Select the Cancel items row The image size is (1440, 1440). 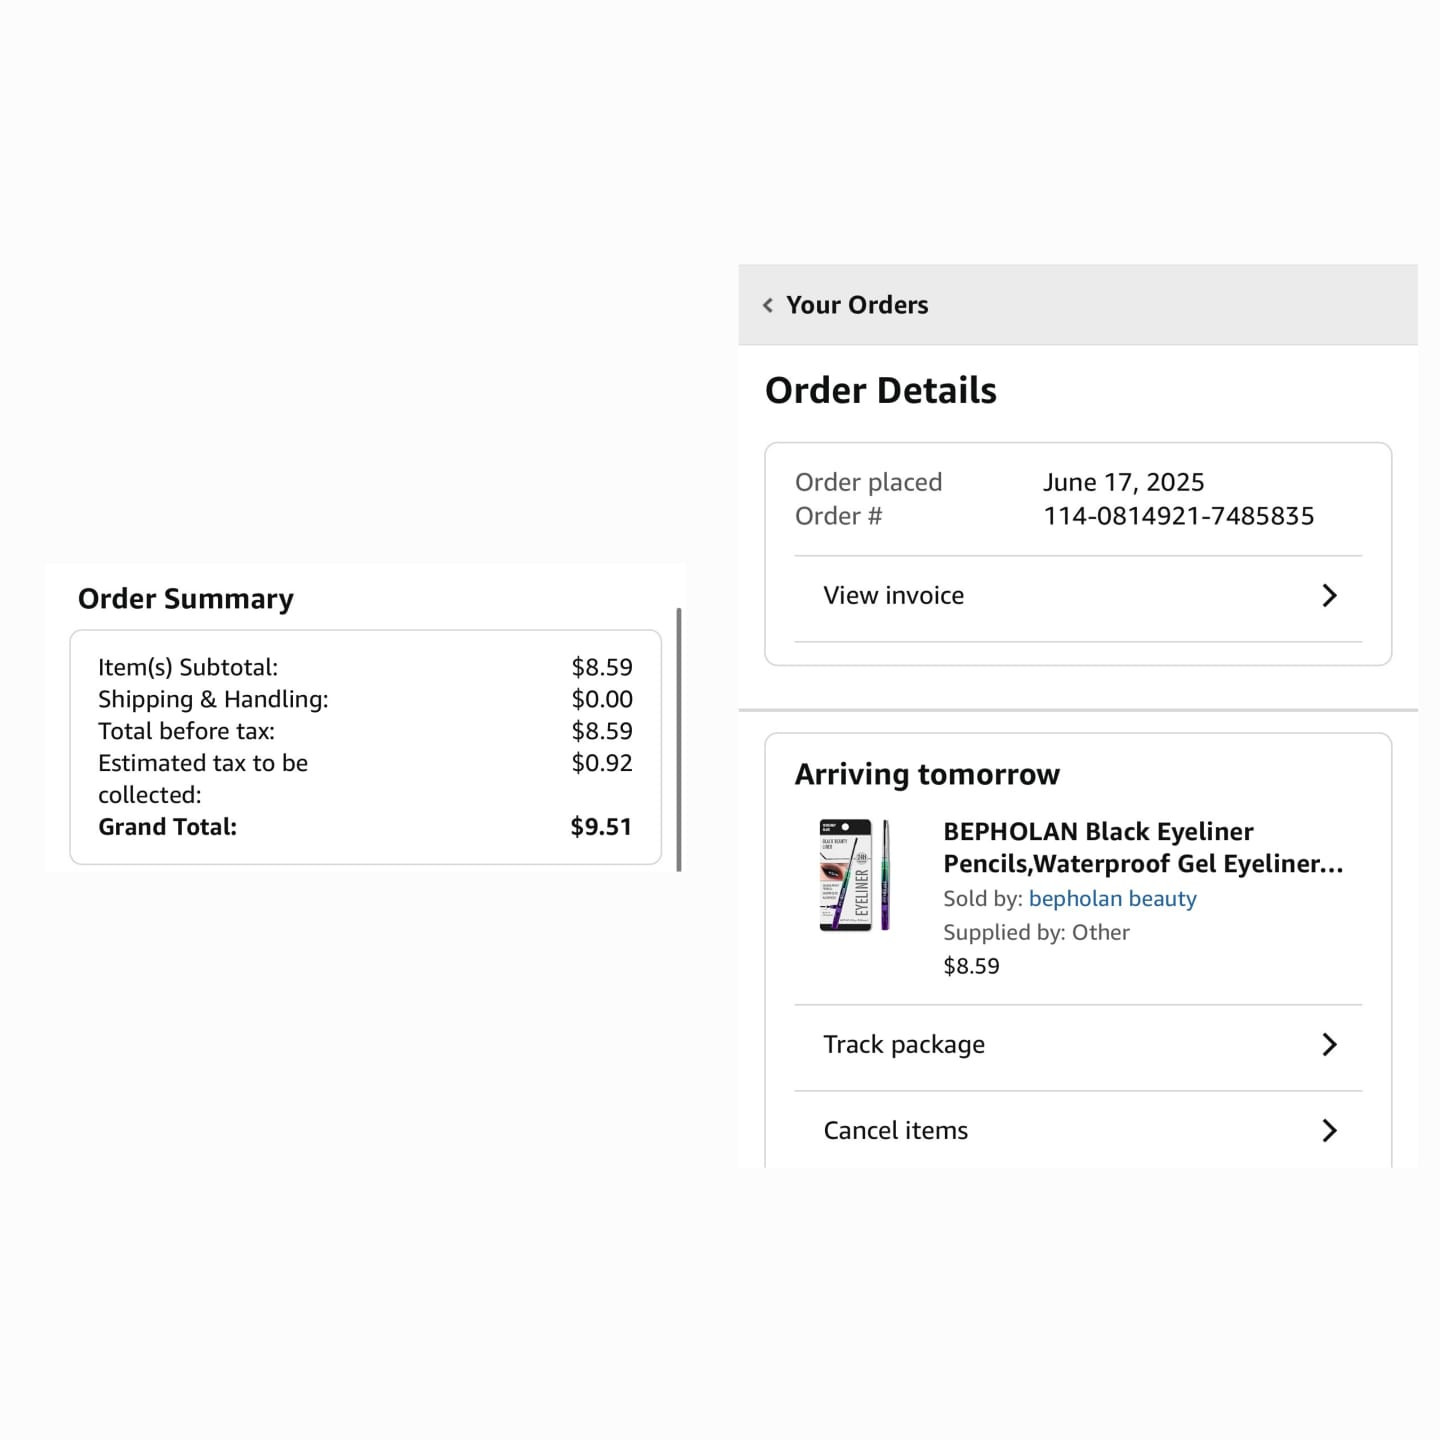pos(1078,1131)
